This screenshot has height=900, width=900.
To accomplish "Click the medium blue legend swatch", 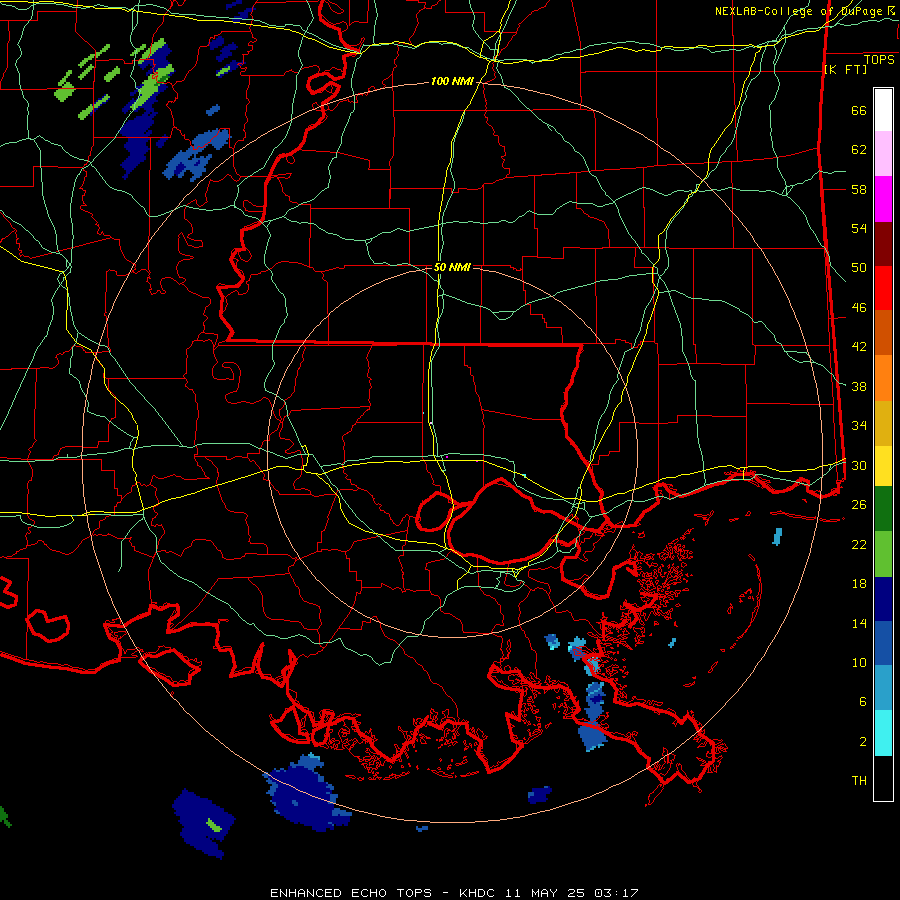I will tap(883, 643).
